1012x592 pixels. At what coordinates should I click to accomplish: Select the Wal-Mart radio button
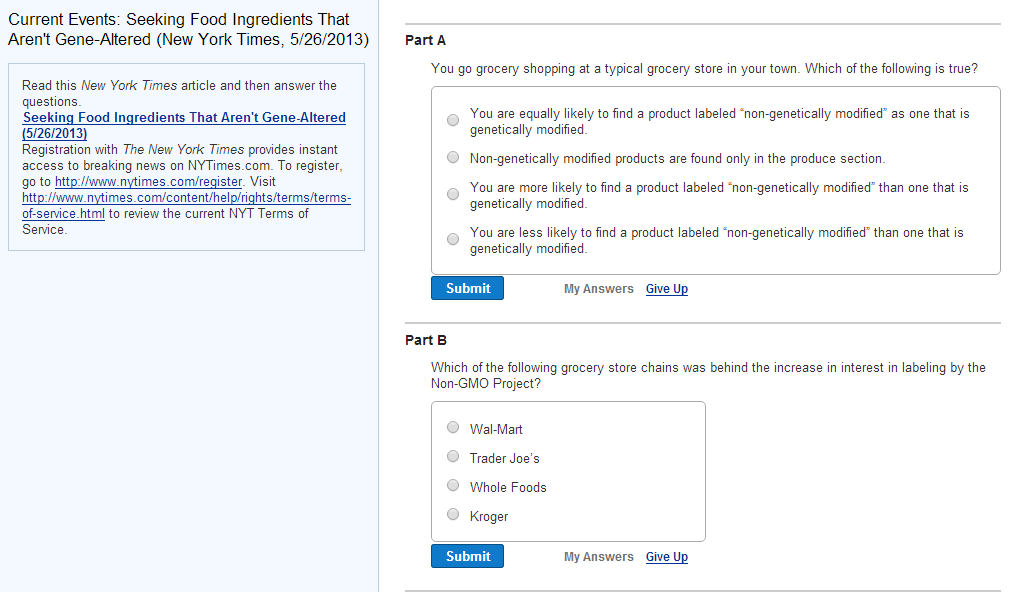453,428
